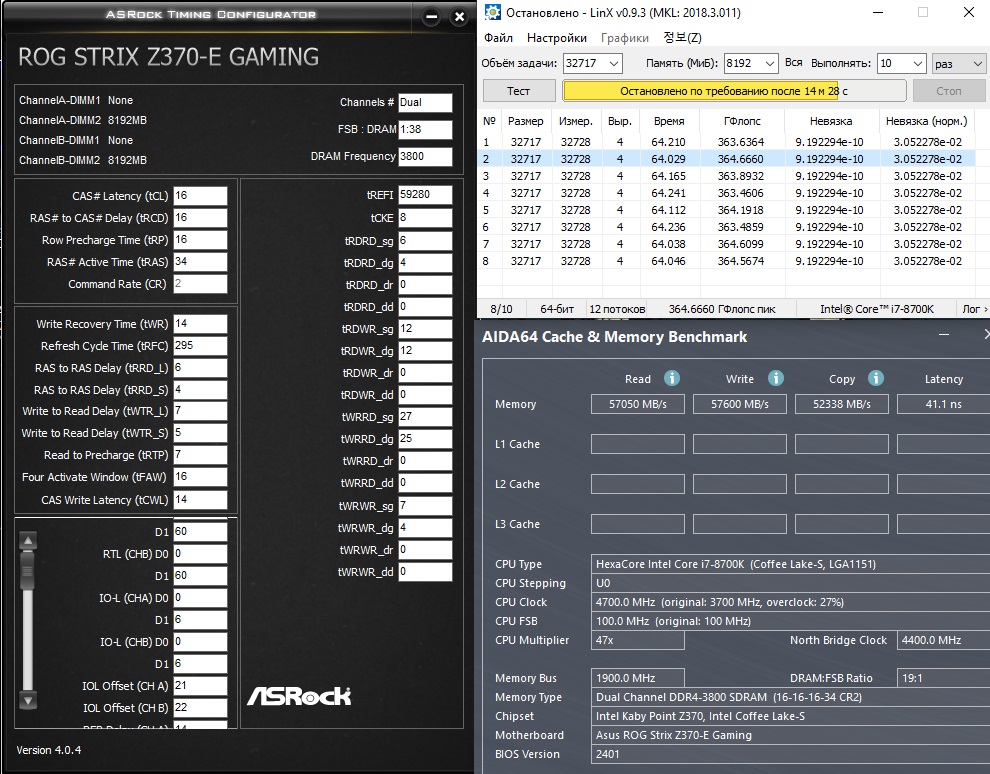
Task: Open the 정보(Z) menu in LinX
Action: pos(682,38)
